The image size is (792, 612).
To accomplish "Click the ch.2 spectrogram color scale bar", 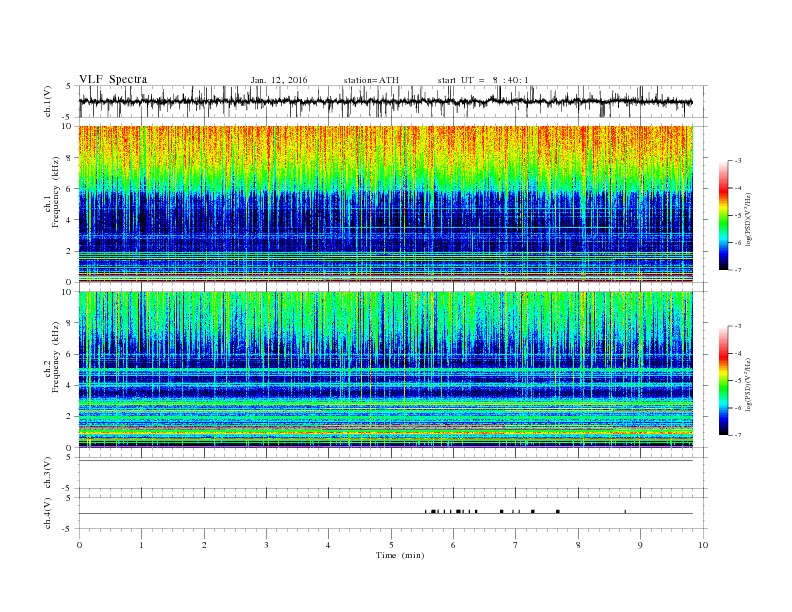I will (x=723, y=380).
